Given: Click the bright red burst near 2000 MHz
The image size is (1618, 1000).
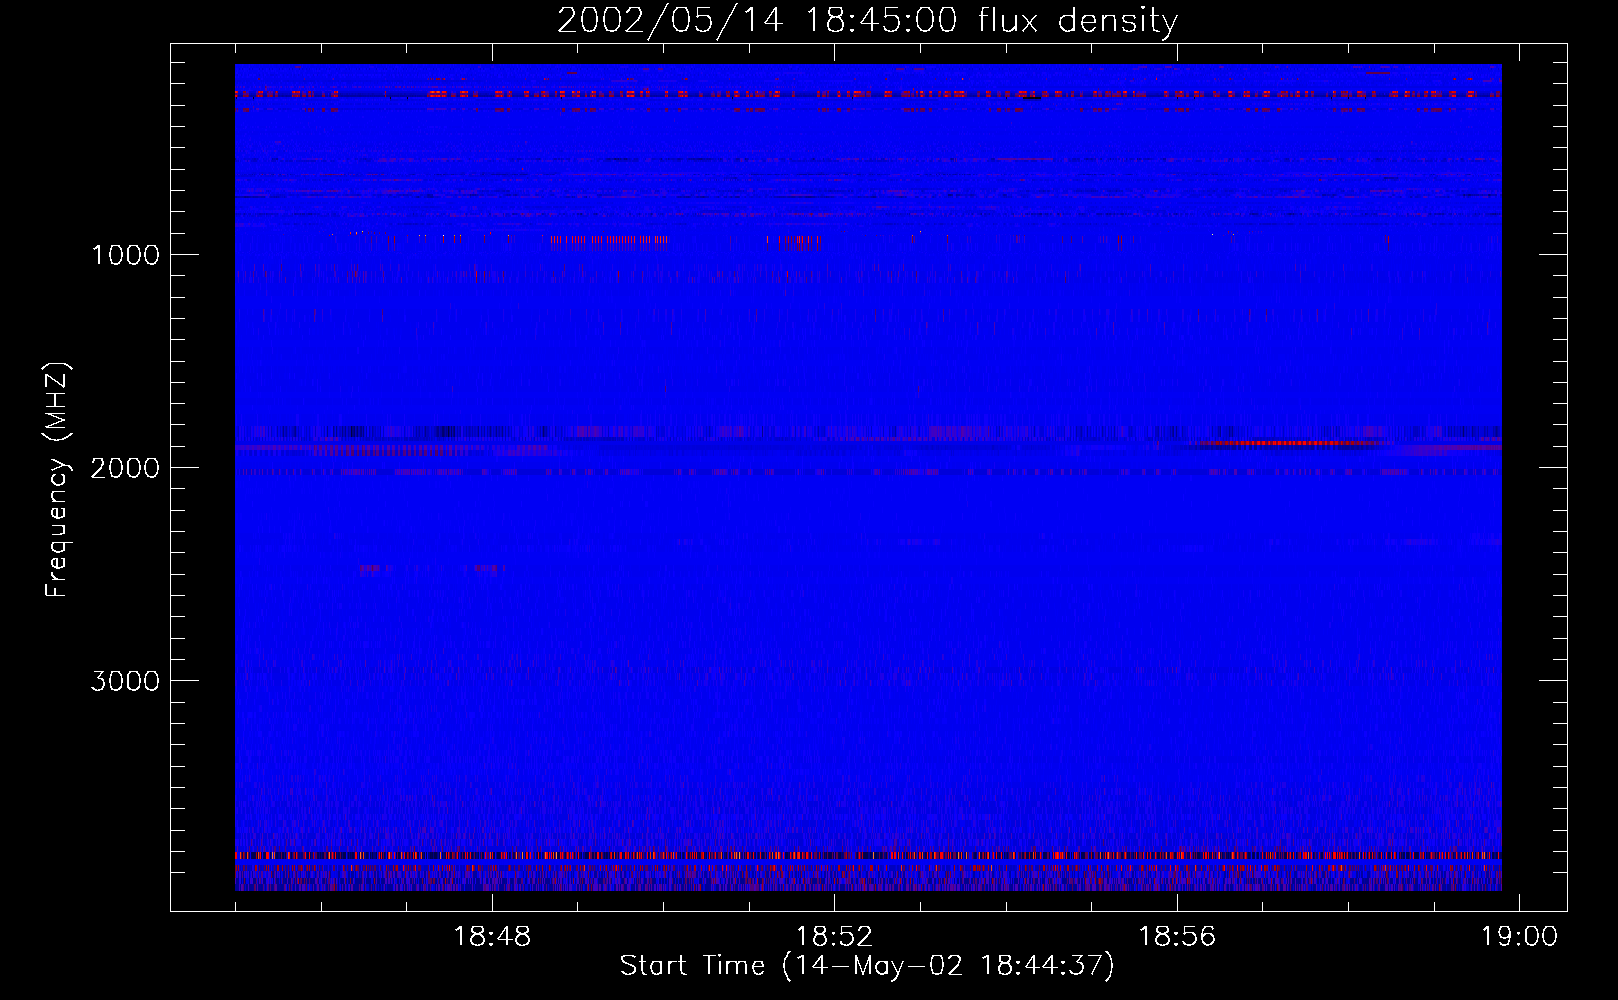Looking at the screenshot, I should [x=1290, y=443].
